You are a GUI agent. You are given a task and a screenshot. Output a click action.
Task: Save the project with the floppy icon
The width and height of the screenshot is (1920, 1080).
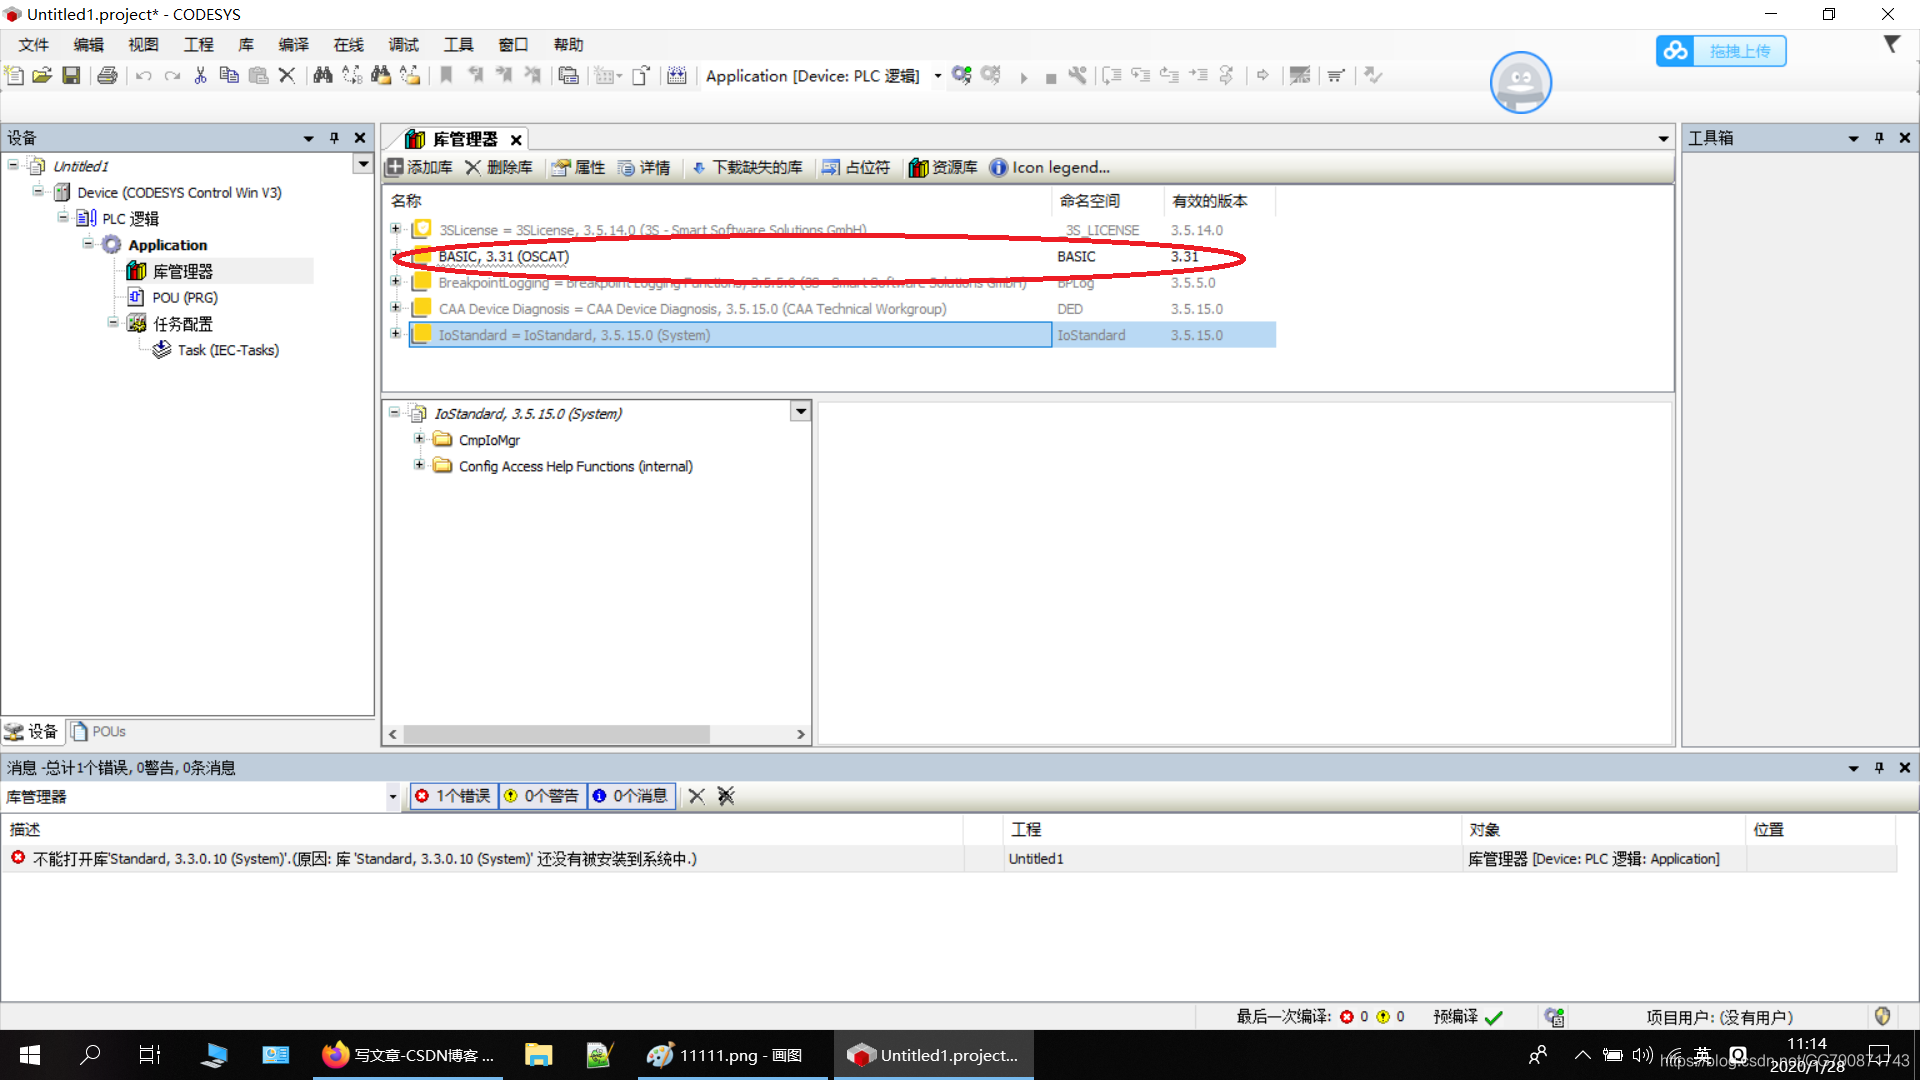point(71,75)
